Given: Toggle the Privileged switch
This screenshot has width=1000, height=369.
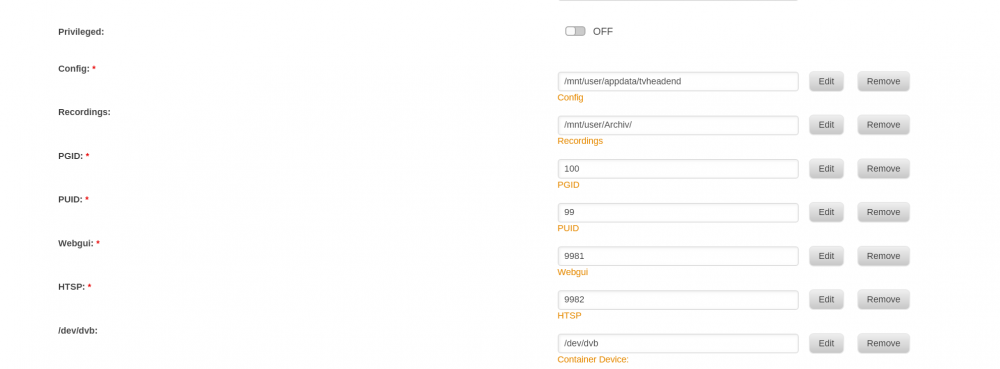Looking at the screenshot, I should [575, 31].
